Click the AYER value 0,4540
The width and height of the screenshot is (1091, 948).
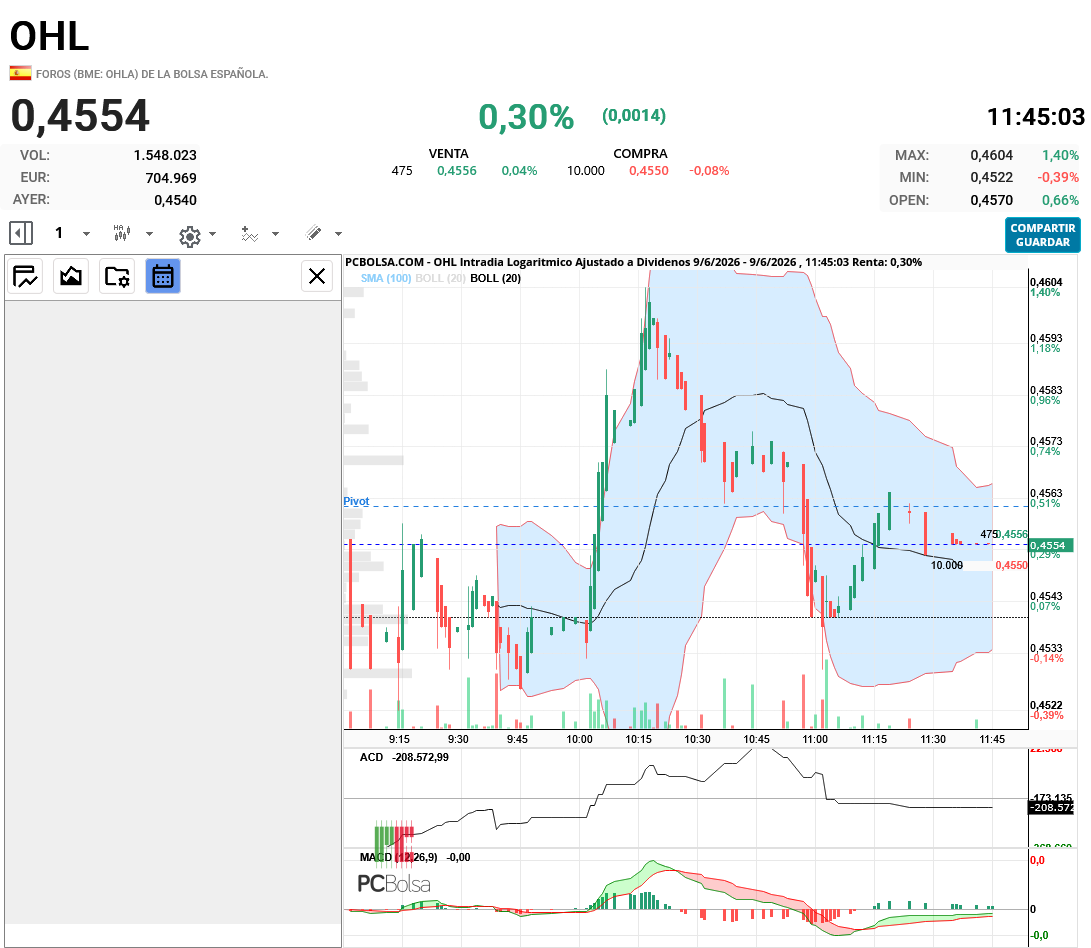pos(175,200)
